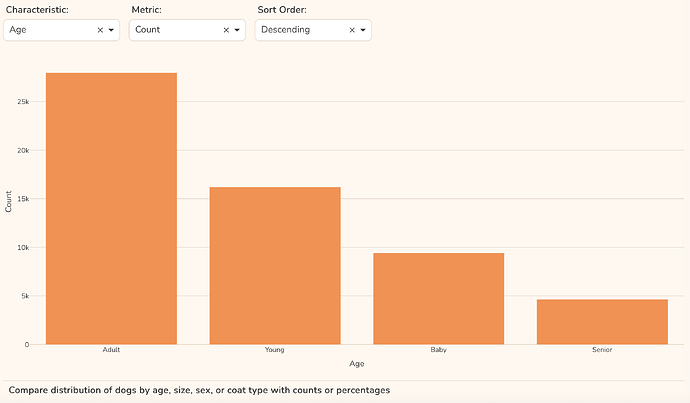690x403 pixels.
Task: Click the Senior x-axis label
Action: click(602, 350)
